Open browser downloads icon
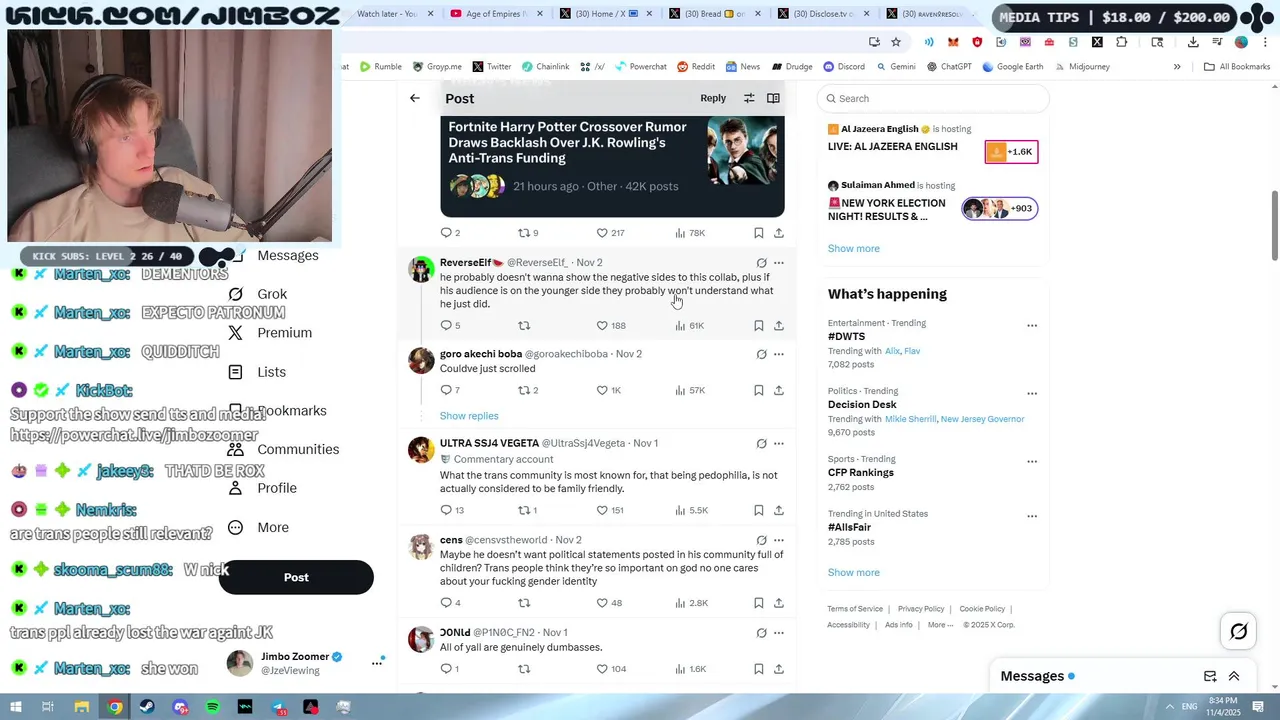This screenshot has height=720, width=1280. (x=1193, y=42)
